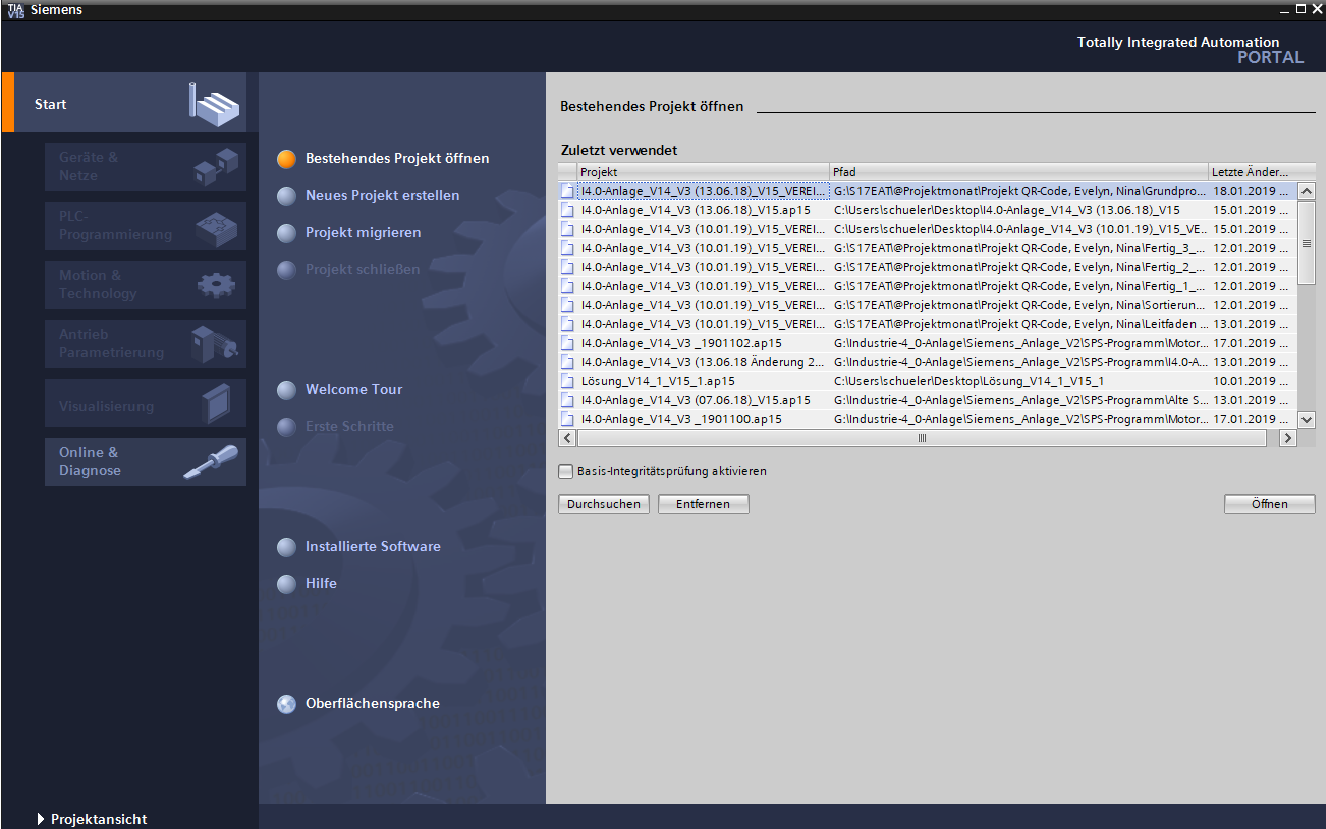Sort list by Pfad column header
The image size is (1326, 829).
tap(1018, 172)
